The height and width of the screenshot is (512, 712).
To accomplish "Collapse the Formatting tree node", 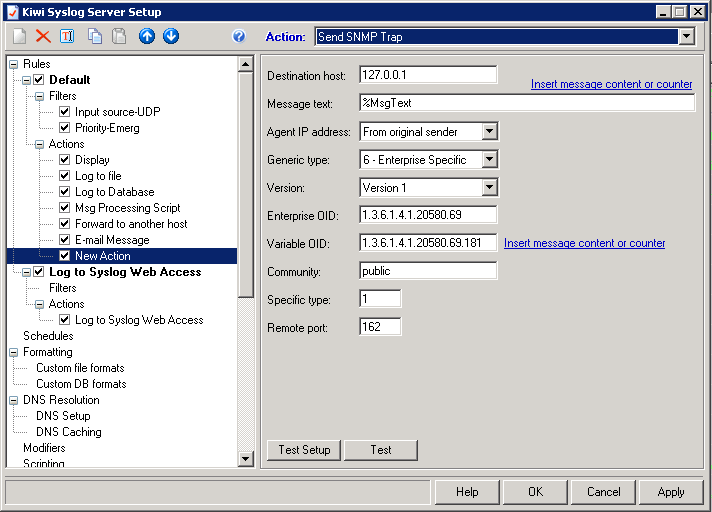I will (x=14, y=352).
